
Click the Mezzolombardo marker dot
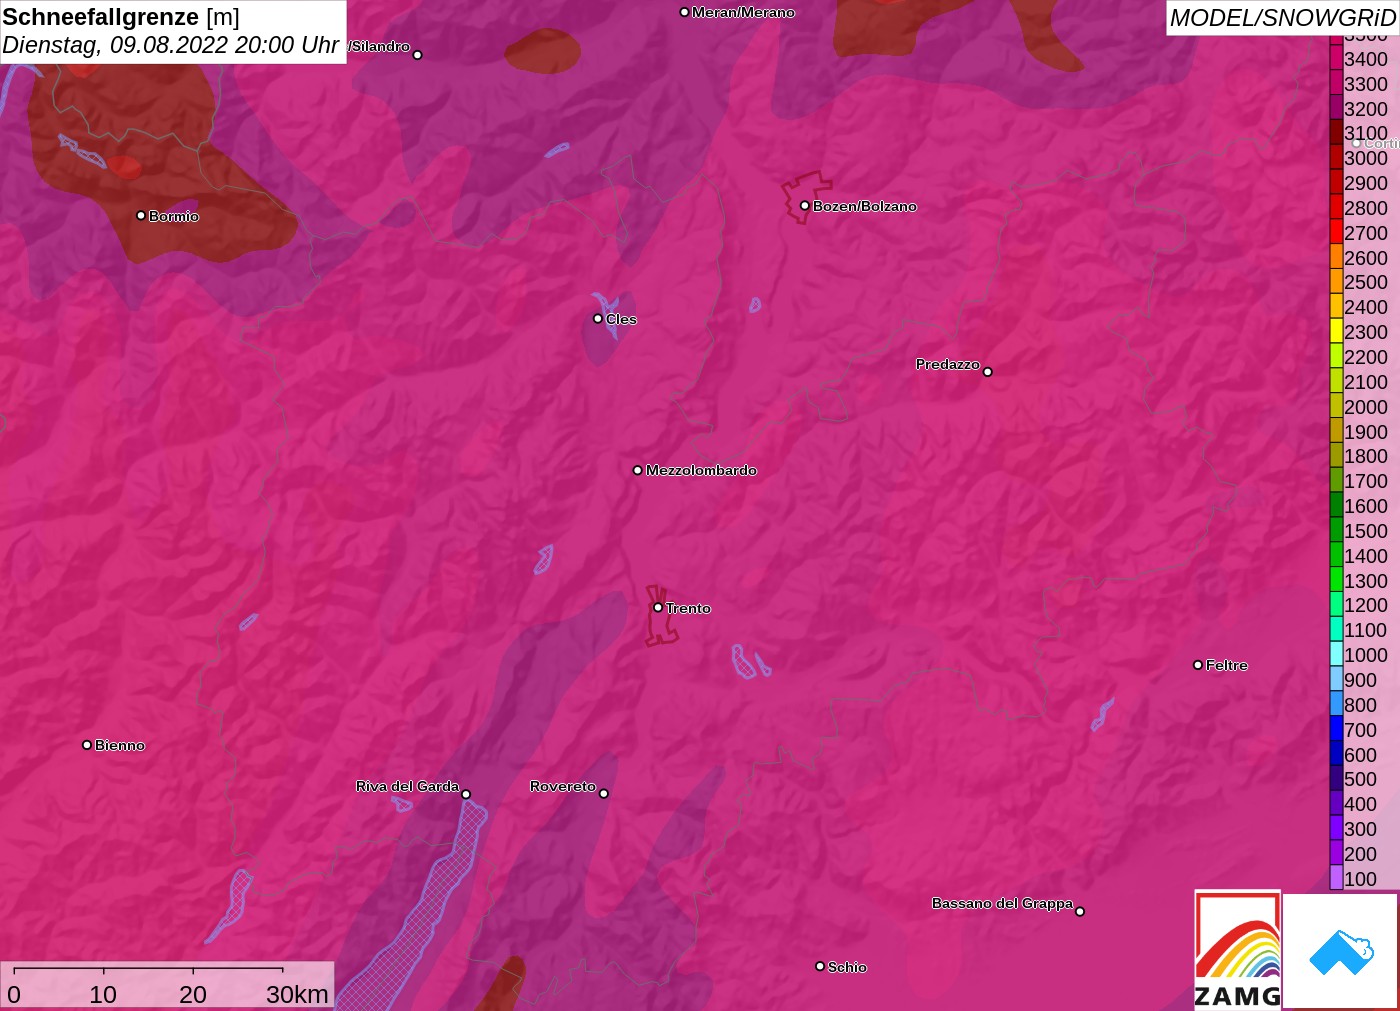point(638,469)
